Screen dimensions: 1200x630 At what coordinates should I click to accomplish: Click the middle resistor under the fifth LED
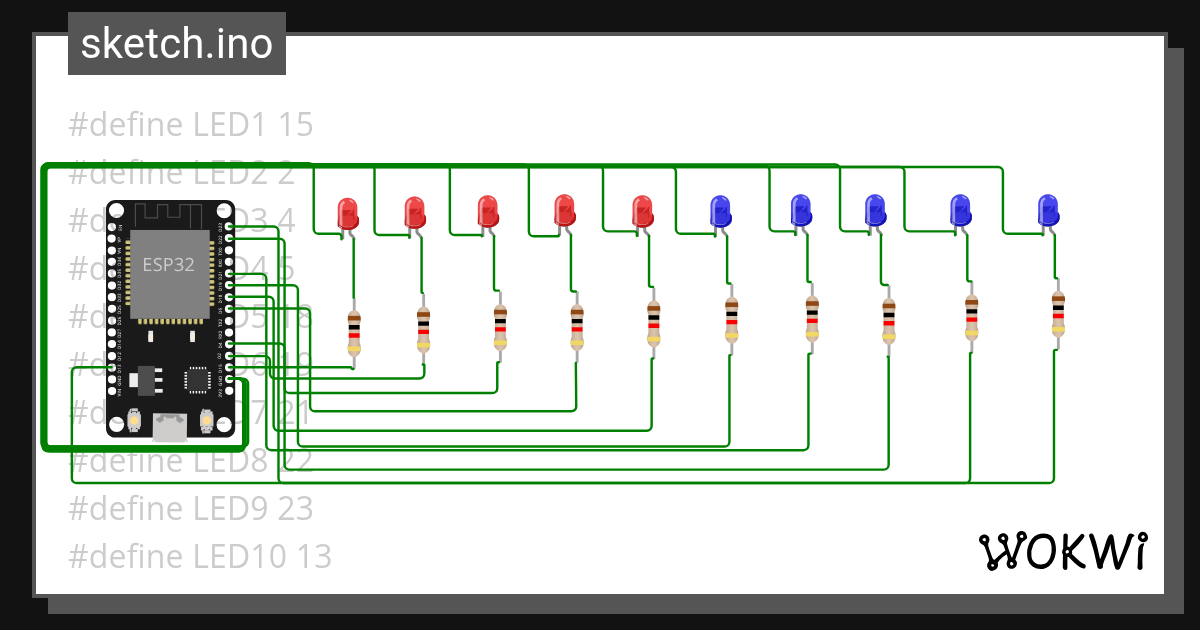click(x=655, y=325)
